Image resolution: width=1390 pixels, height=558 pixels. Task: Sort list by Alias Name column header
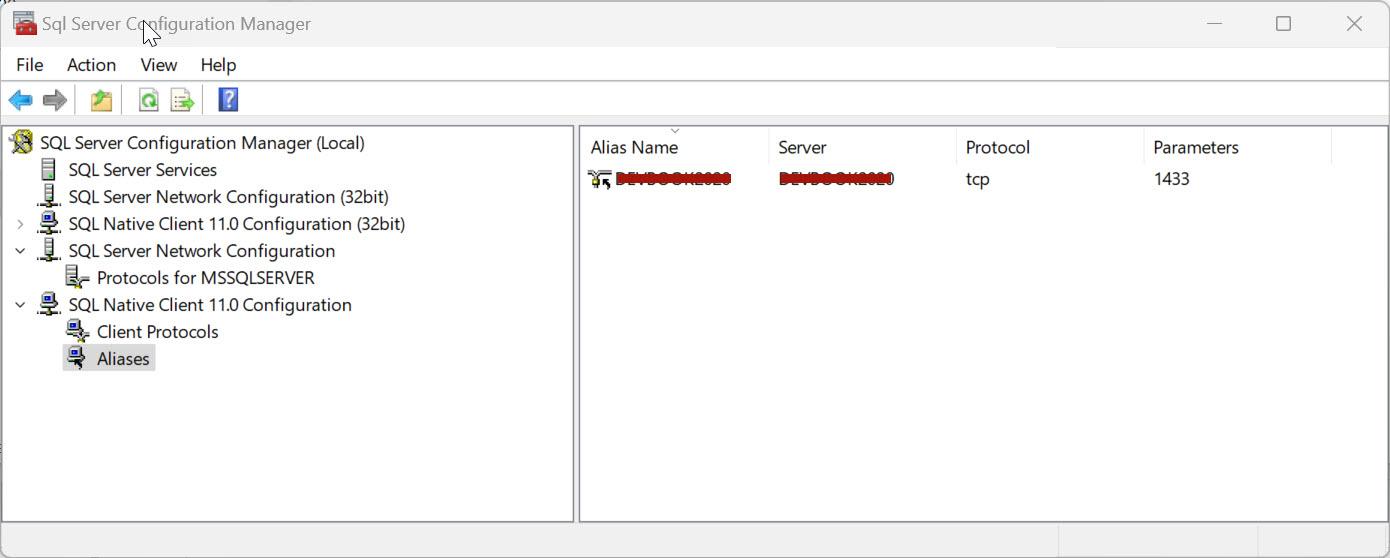(x=634, y=148)
